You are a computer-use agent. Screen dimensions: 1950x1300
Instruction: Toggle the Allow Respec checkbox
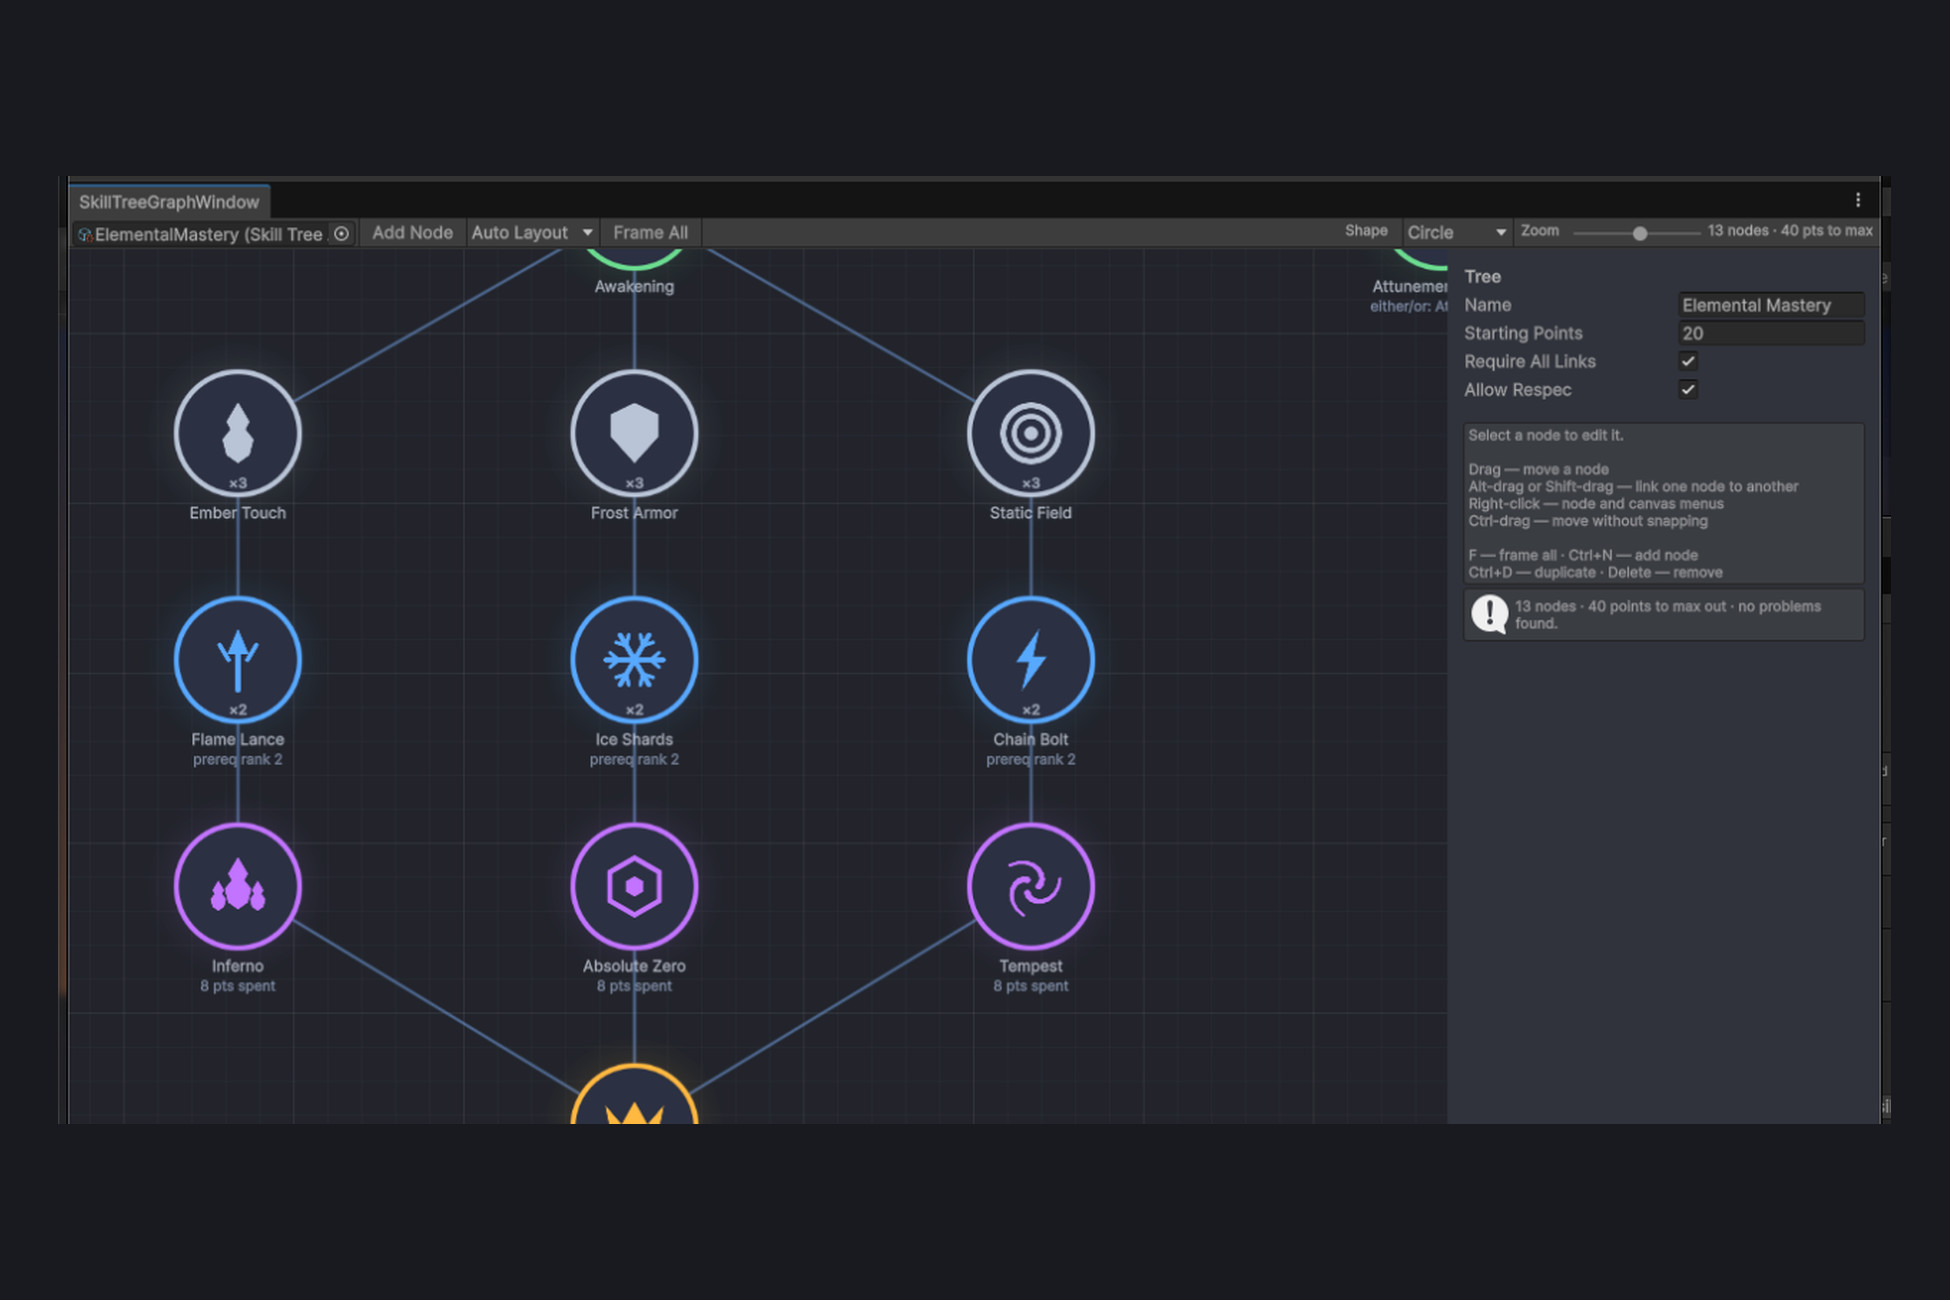pyautogui.click(x=1688, y=389)
